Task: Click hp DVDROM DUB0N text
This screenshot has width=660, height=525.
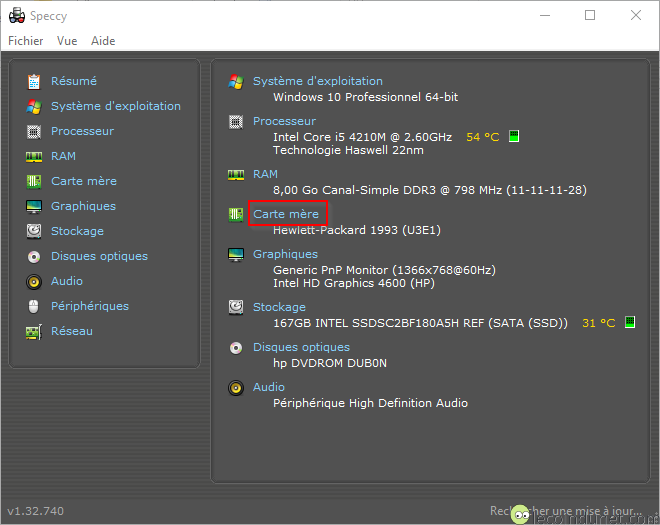Action: tap(330, 363)
